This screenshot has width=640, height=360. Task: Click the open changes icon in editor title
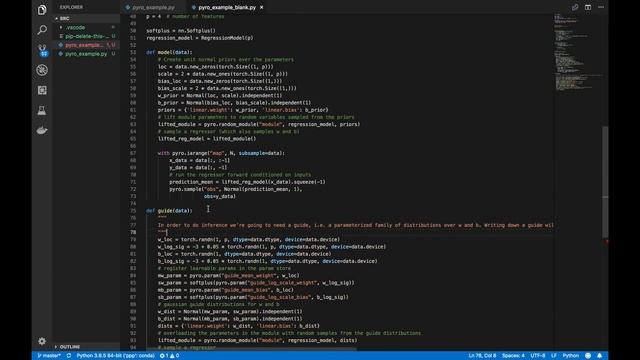pyautogui.click(x=575, y=7)
